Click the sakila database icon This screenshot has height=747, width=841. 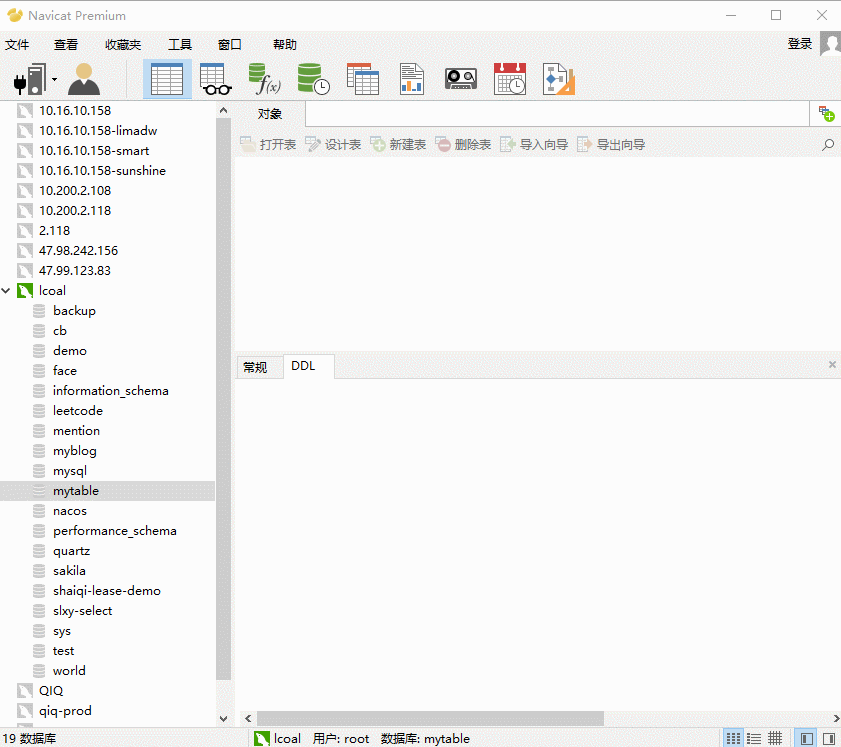(x=39, y=571)
